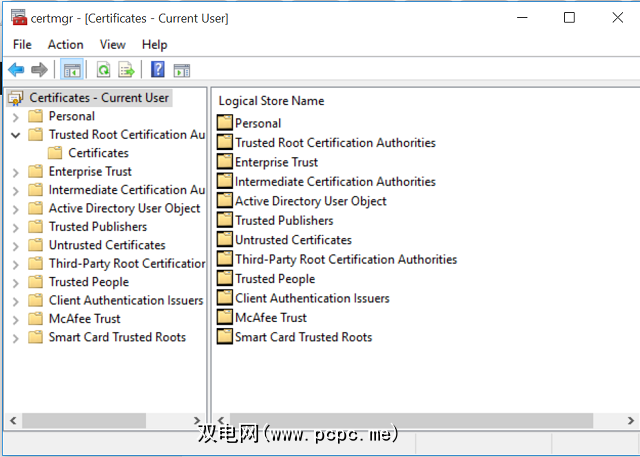Open the Help toolbar icon
This screenshot has height=457, width=640.
[x=158, y=69]
